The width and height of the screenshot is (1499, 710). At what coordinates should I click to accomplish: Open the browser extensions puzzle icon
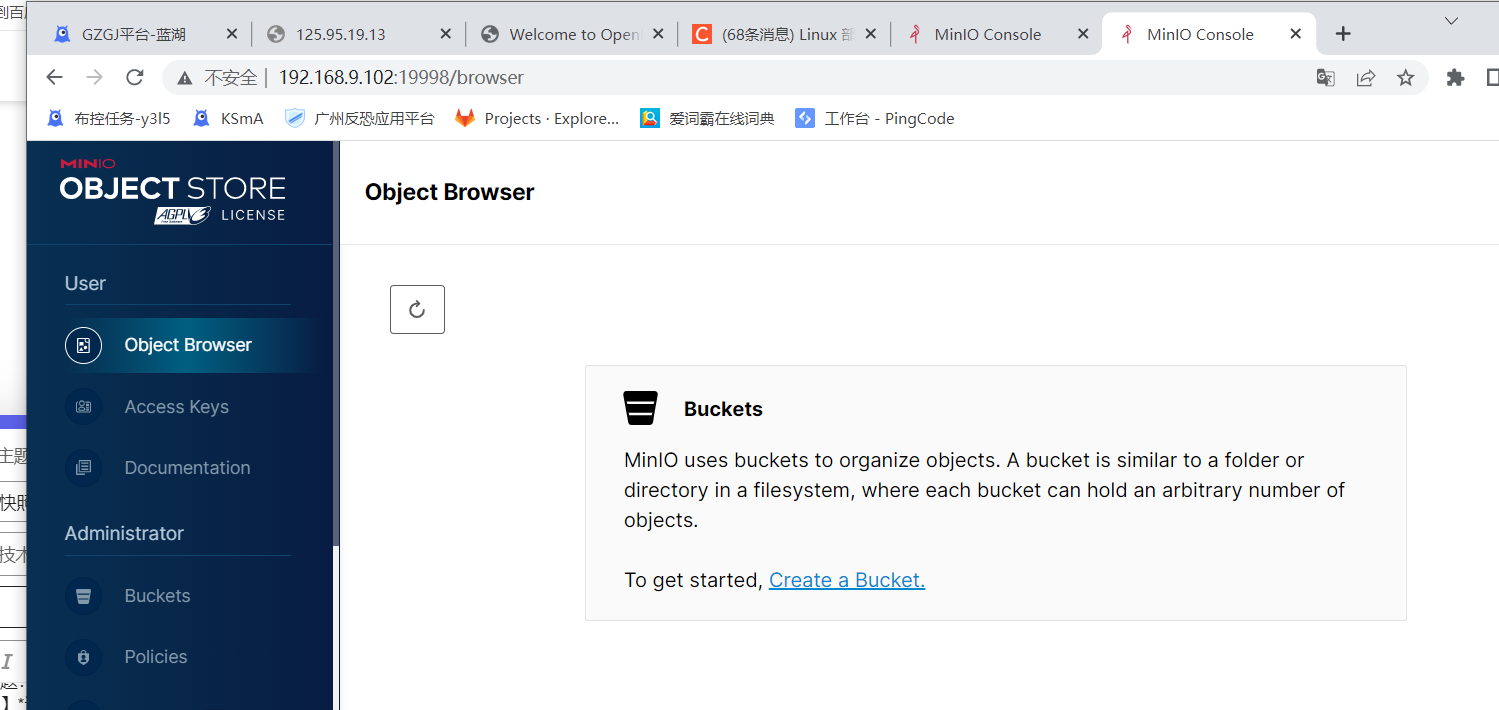click(x=1455, y=77)
